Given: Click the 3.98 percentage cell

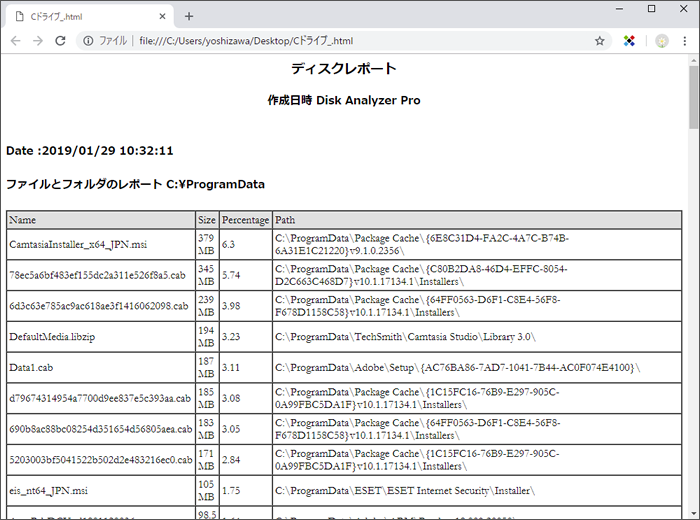Looking at the screenshot, I should (x=246, y=306).
